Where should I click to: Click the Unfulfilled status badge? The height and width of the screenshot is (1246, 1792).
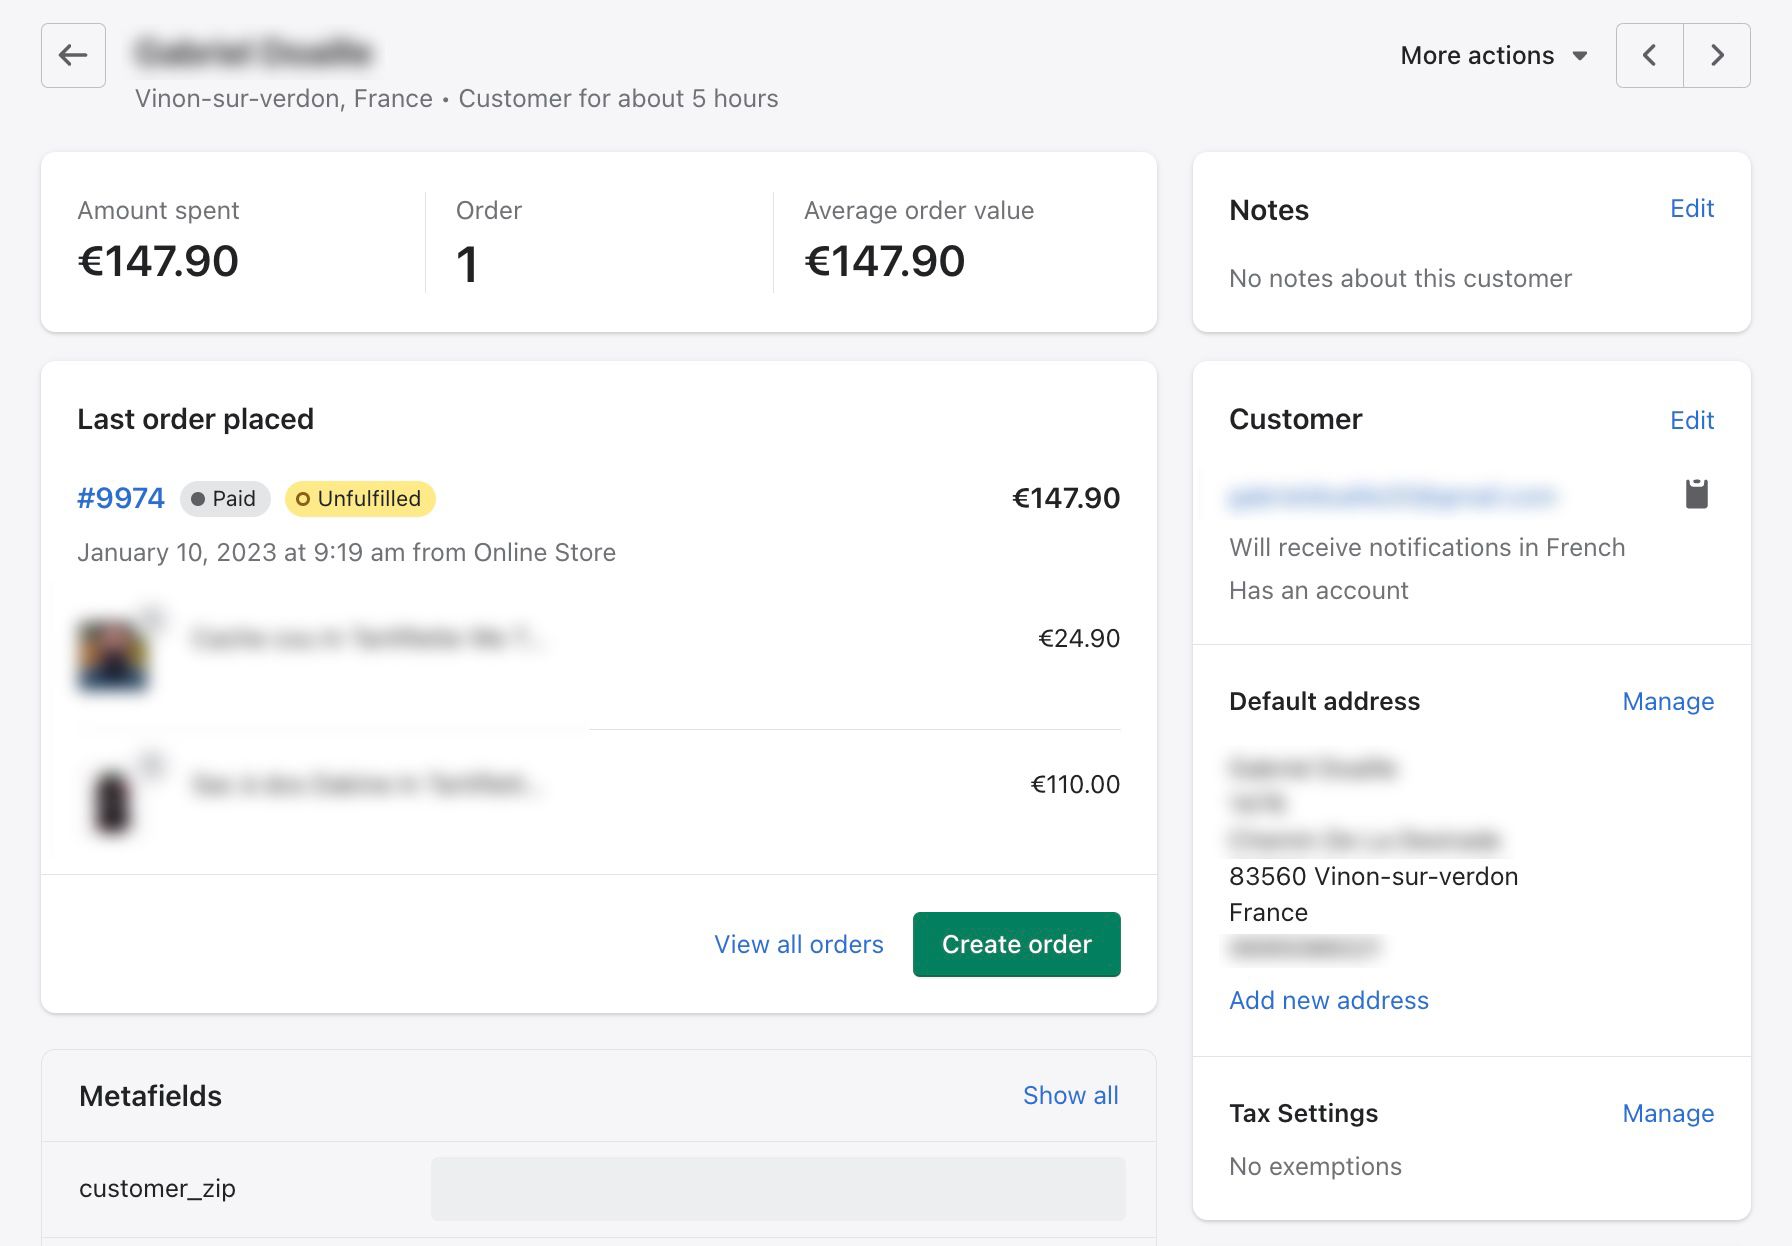pyautogui.click(x=360, y=498)
